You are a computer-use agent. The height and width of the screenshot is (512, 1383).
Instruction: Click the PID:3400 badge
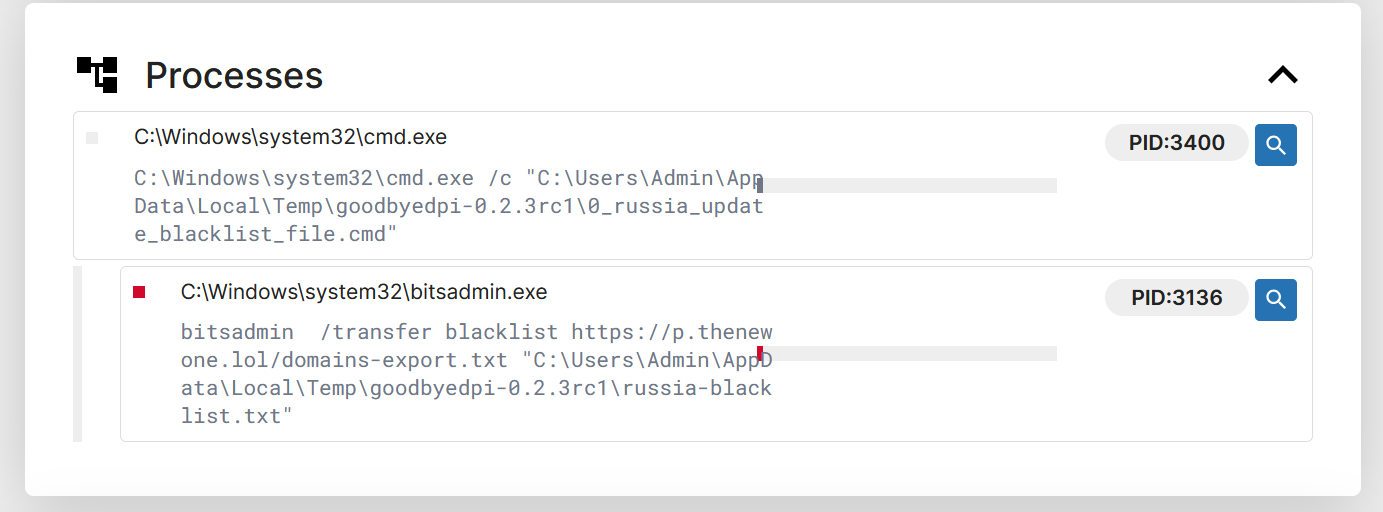coord(1176,143)
